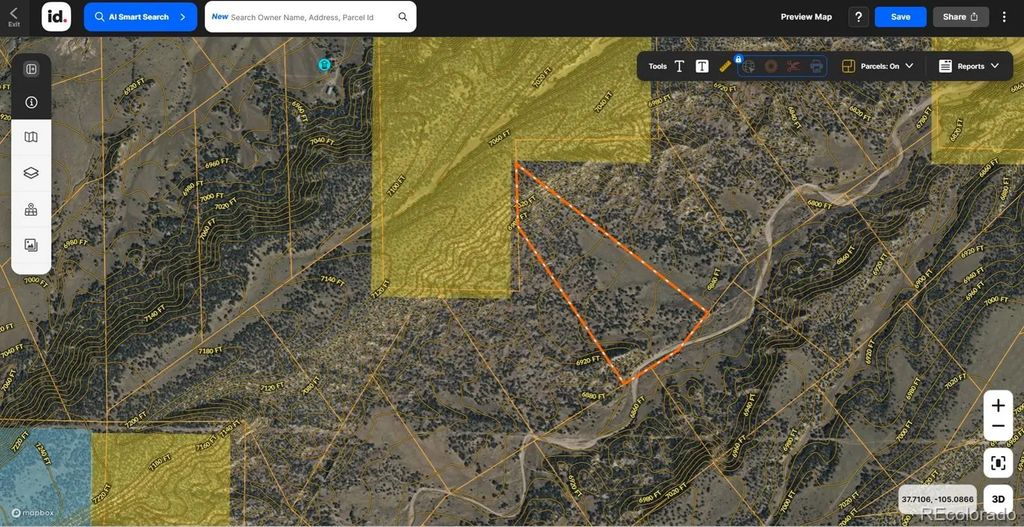This screenshot has width=1024, height=527.
Task: Click the blue lock badge
Action: (x=739, y=58)
